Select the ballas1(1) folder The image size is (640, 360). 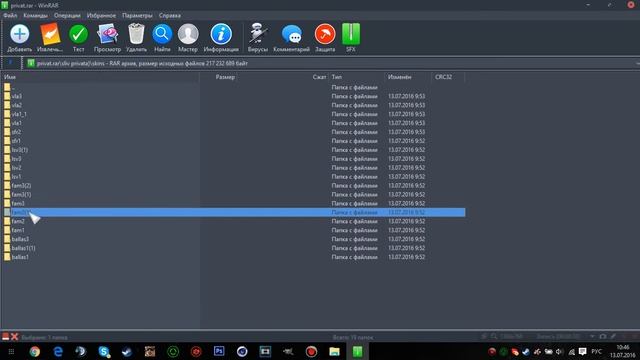coord(233,248)
